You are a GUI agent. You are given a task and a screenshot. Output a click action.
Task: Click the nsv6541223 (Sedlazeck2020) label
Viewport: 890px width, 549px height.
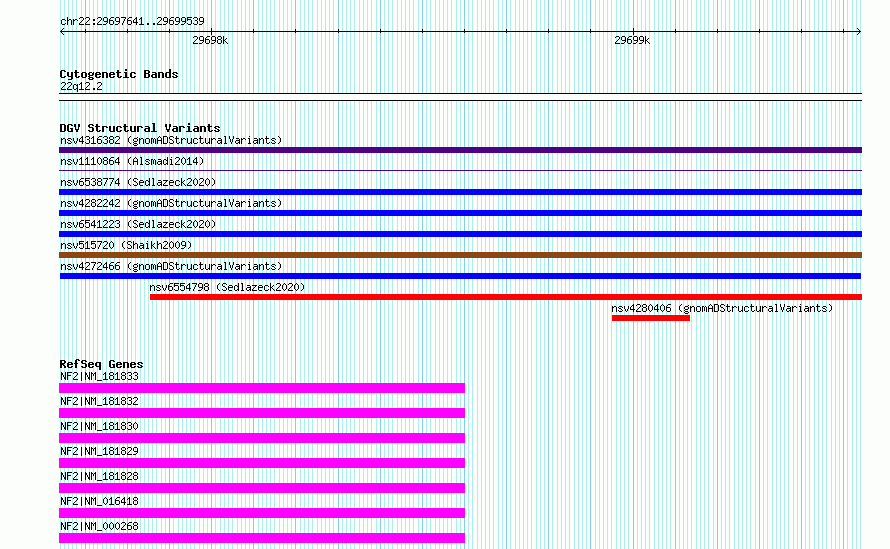click(x=138, y=224)
